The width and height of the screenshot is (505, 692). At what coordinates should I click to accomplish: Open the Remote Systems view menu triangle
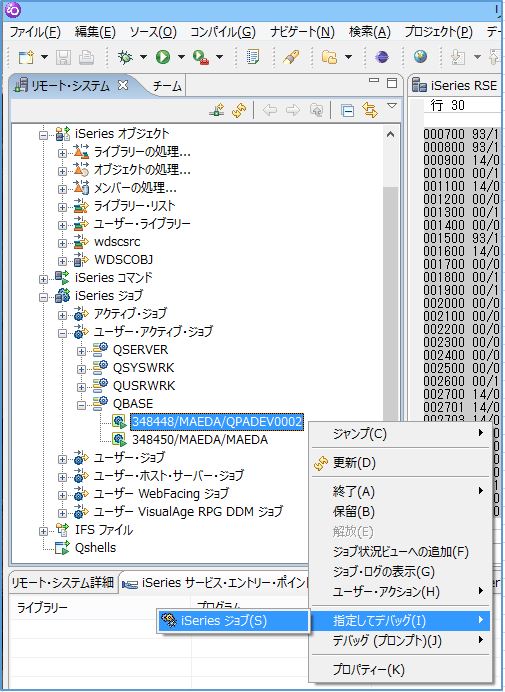click(392, 105)
